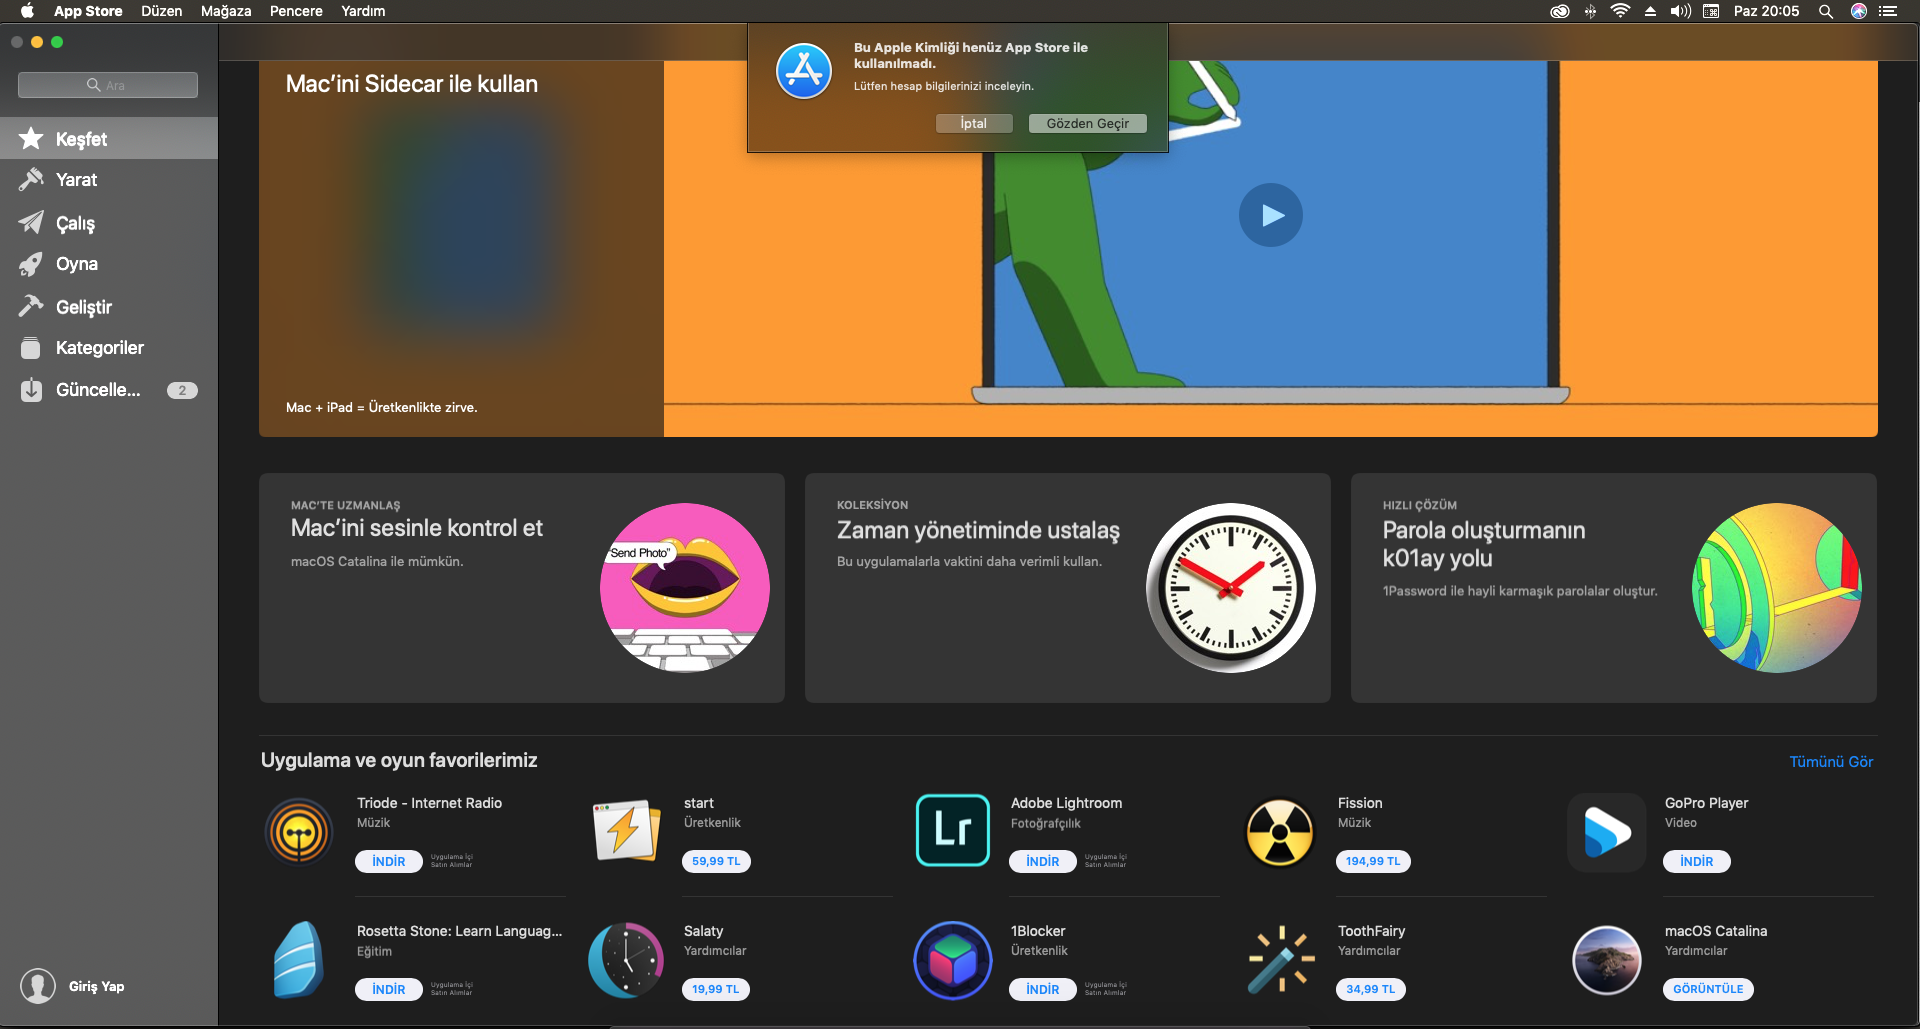Screen dimensions: 1920x1029
Task: Open the Yardım menu
Action: 363,11
